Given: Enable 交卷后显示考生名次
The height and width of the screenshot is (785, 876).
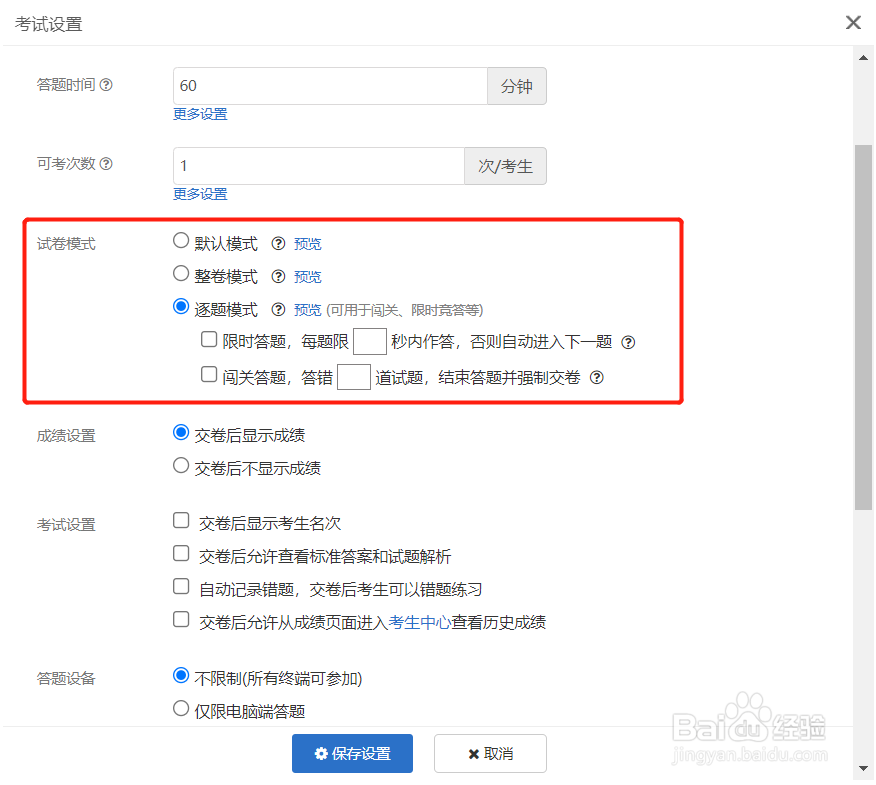Looking at the screenshot, I should pos(181,520).
